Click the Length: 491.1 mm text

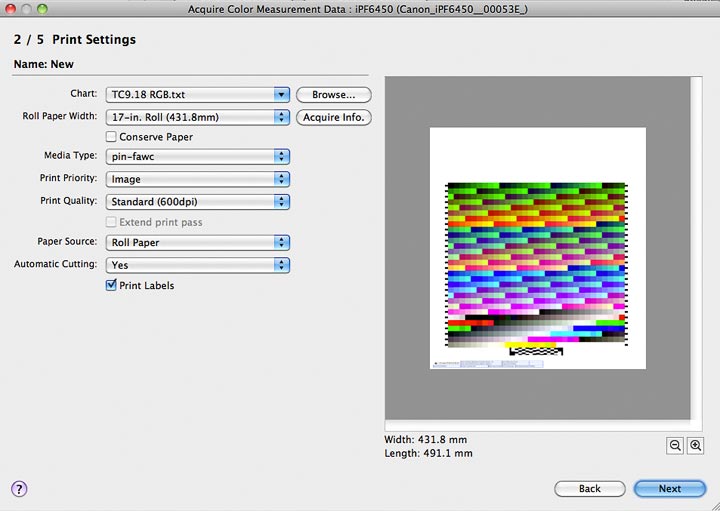[428, 453]
